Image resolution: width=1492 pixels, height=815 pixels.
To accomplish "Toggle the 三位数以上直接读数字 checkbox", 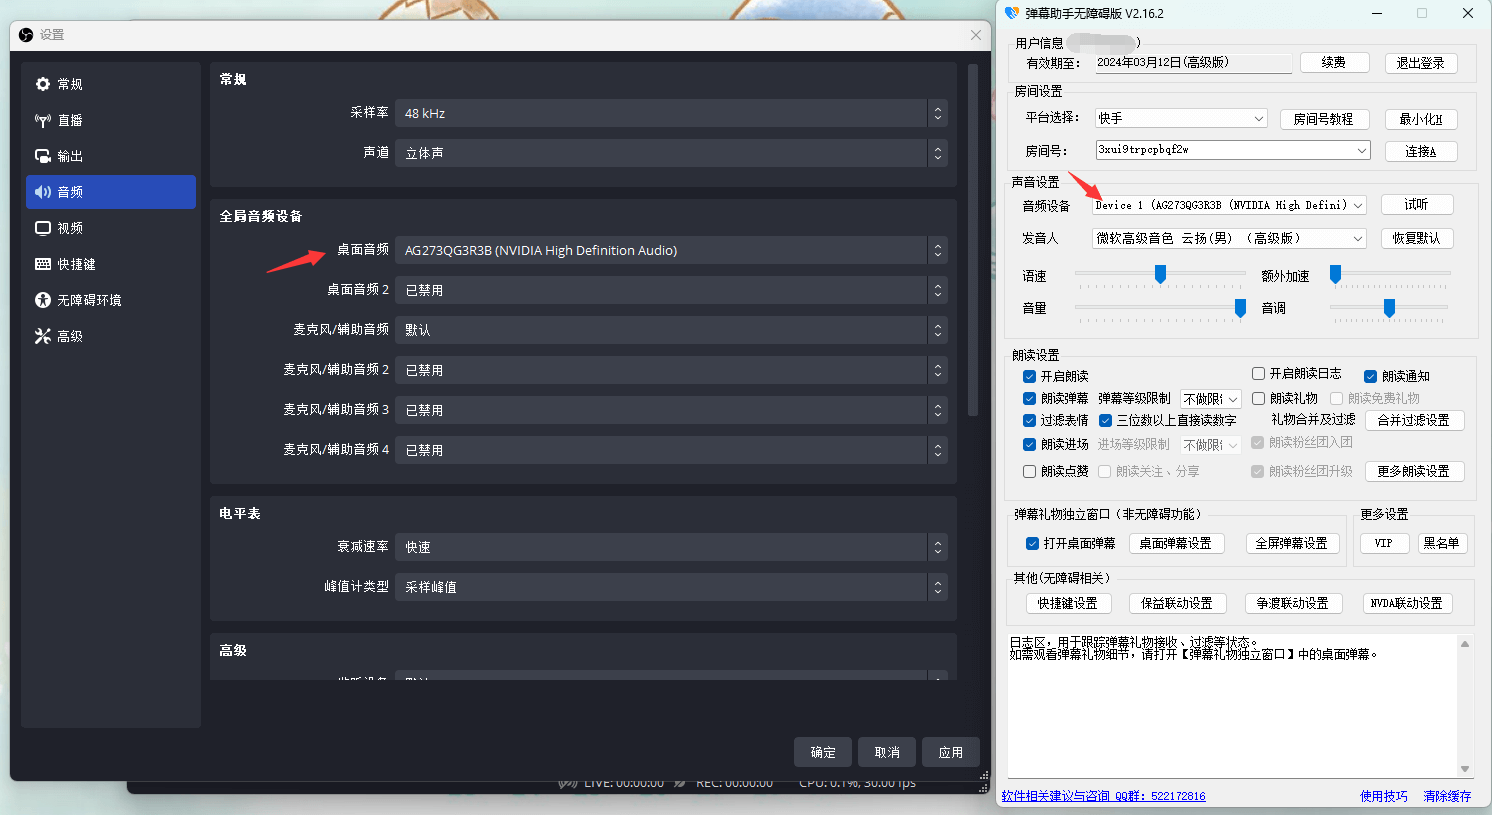I will [x=1105, y=421].
